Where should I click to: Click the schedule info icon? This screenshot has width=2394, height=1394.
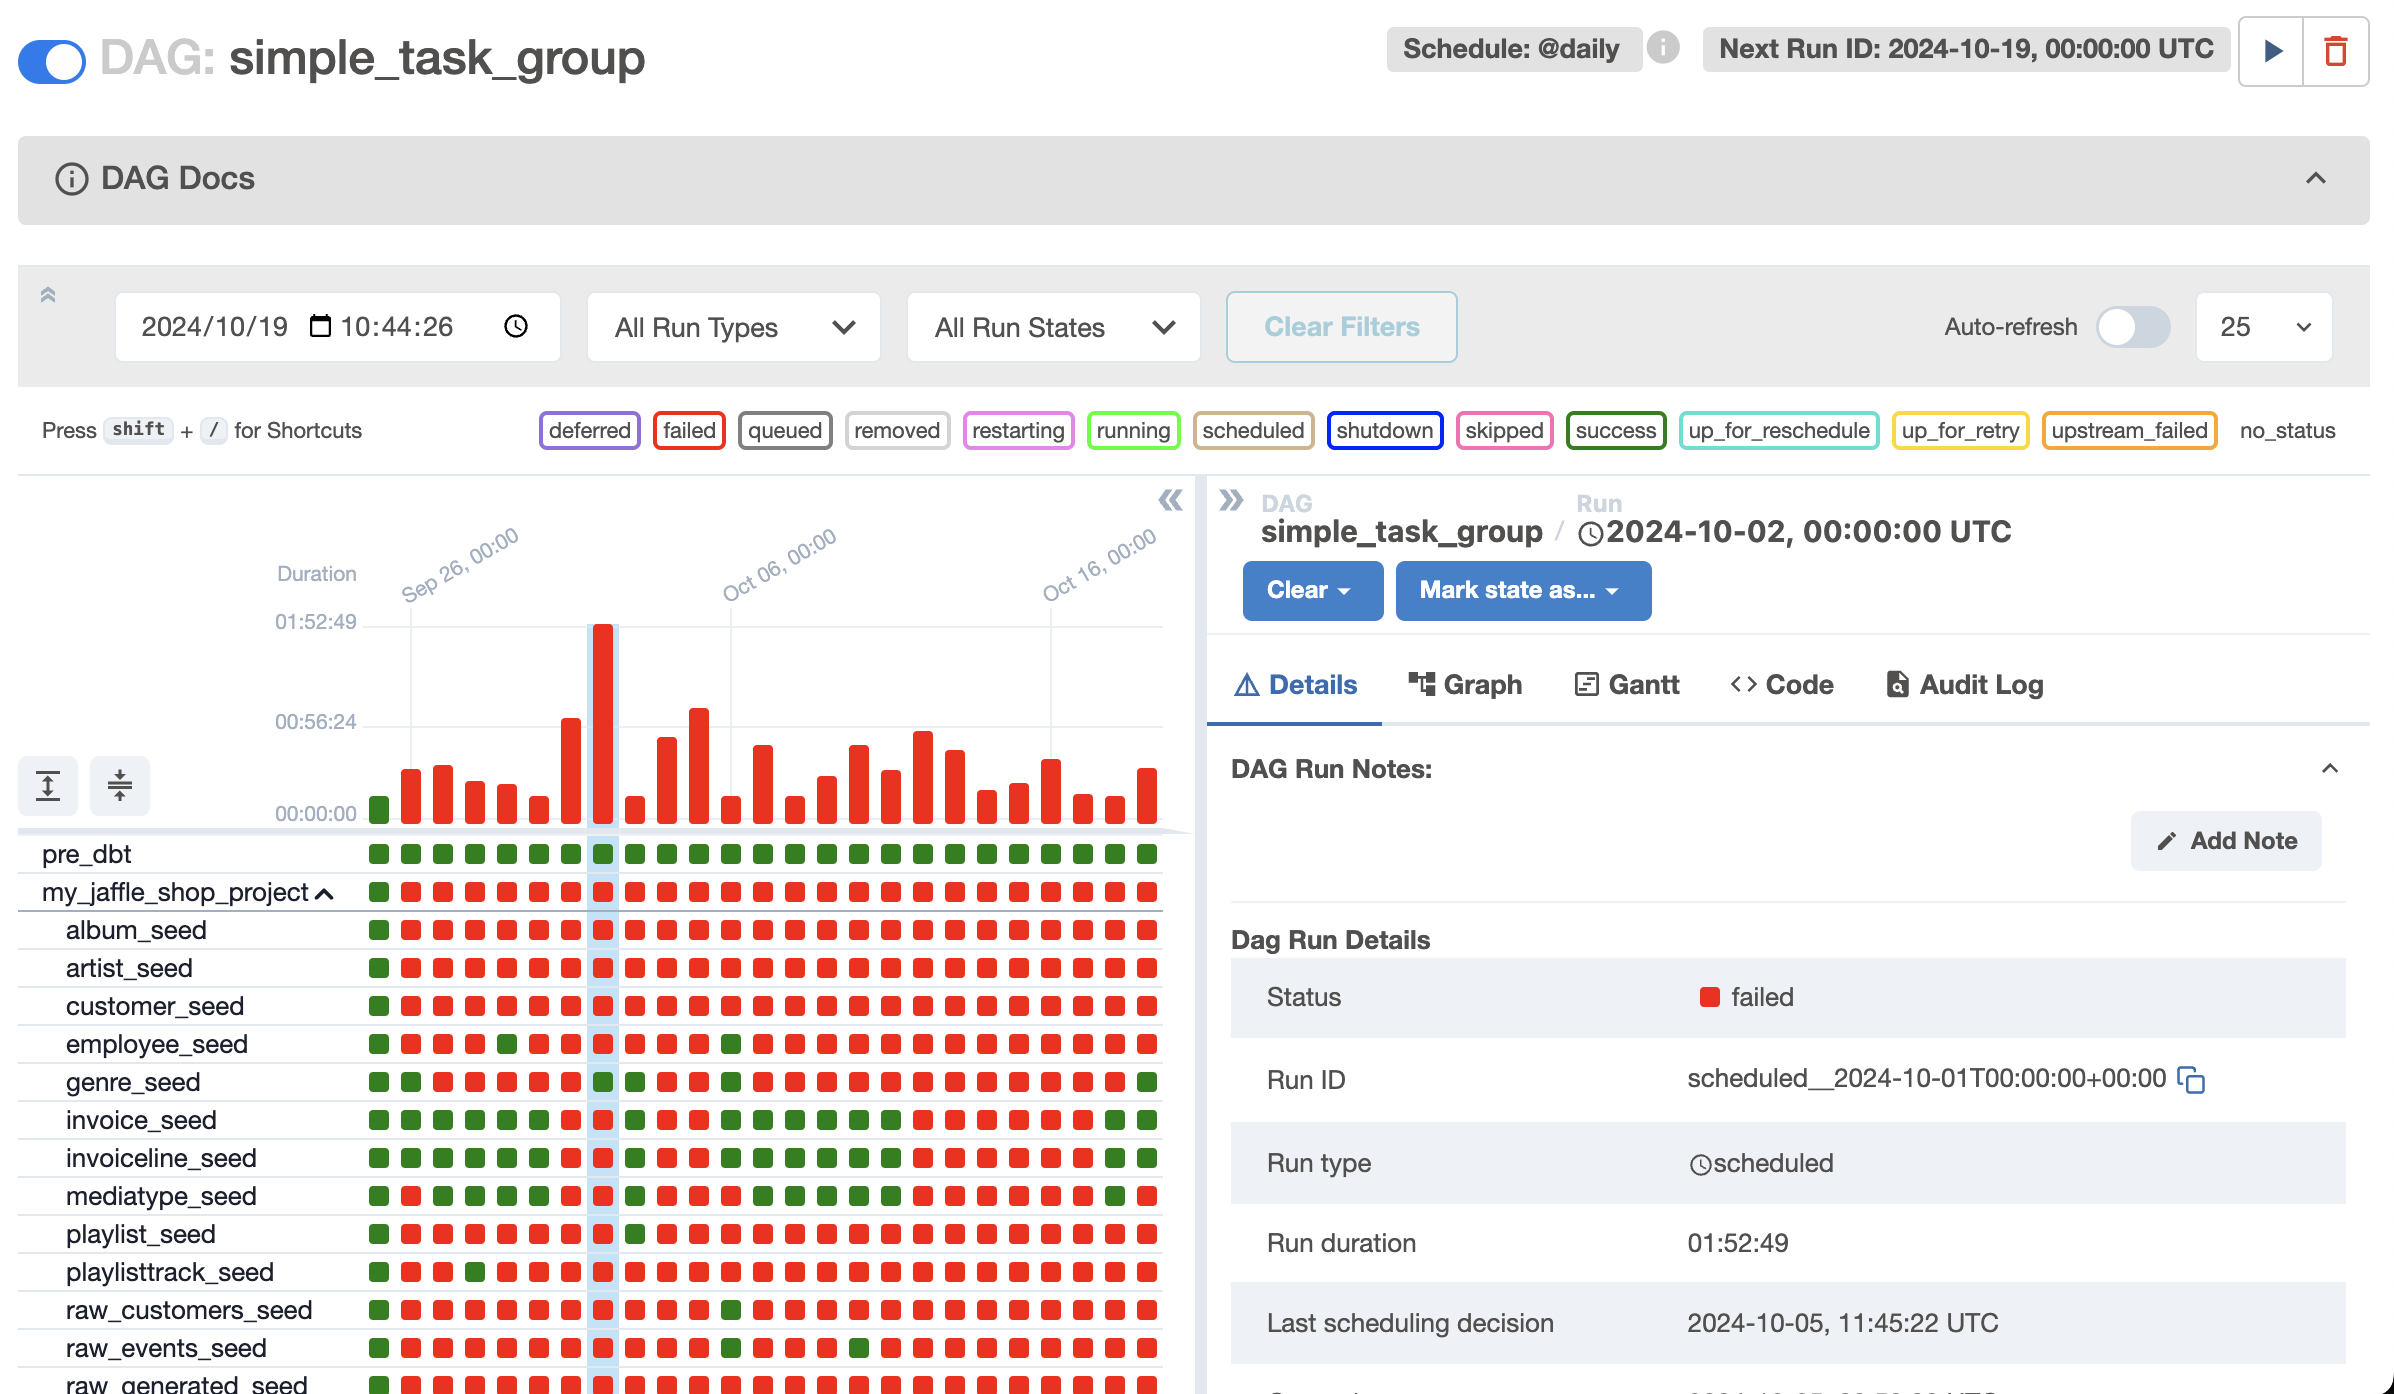pos(1663,48)
